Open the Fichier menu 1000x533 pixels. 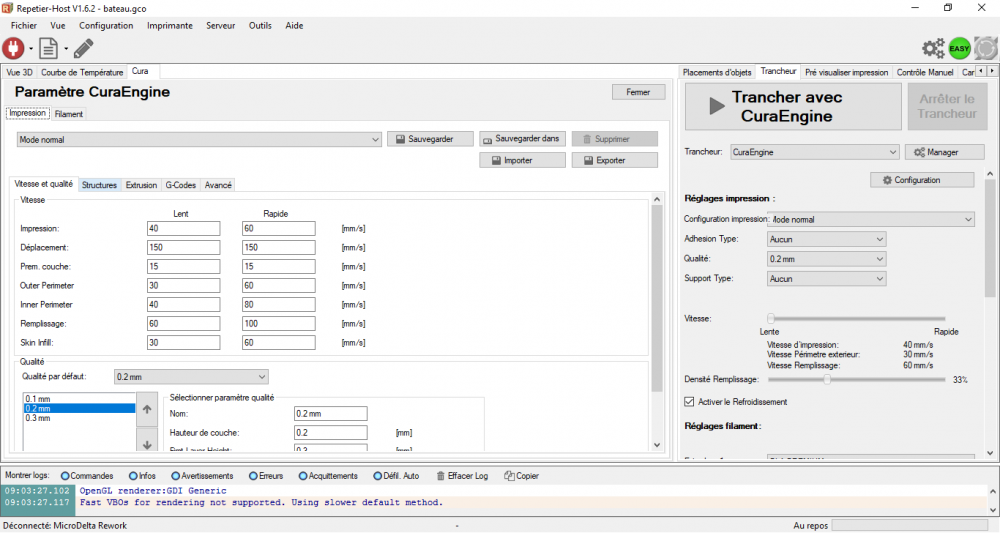(24, 26)
